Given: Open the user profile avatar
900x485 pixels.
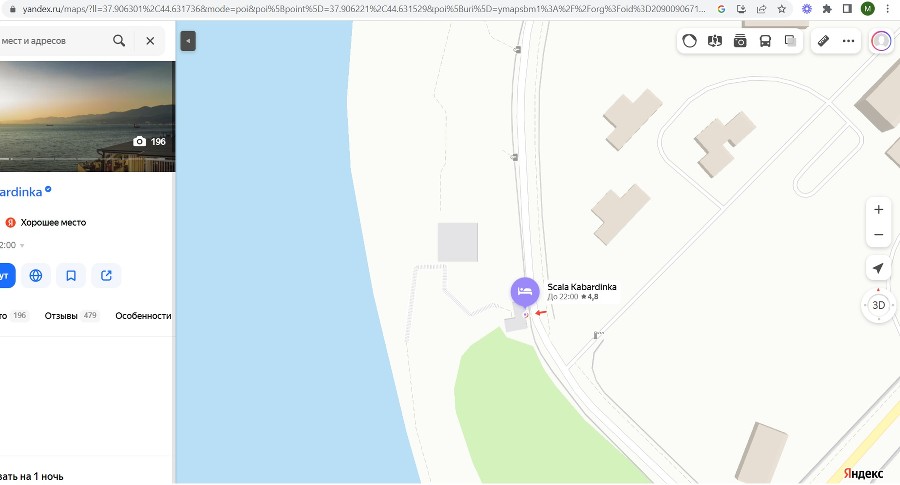Looking at the screenshot, I should coord(881,41).
